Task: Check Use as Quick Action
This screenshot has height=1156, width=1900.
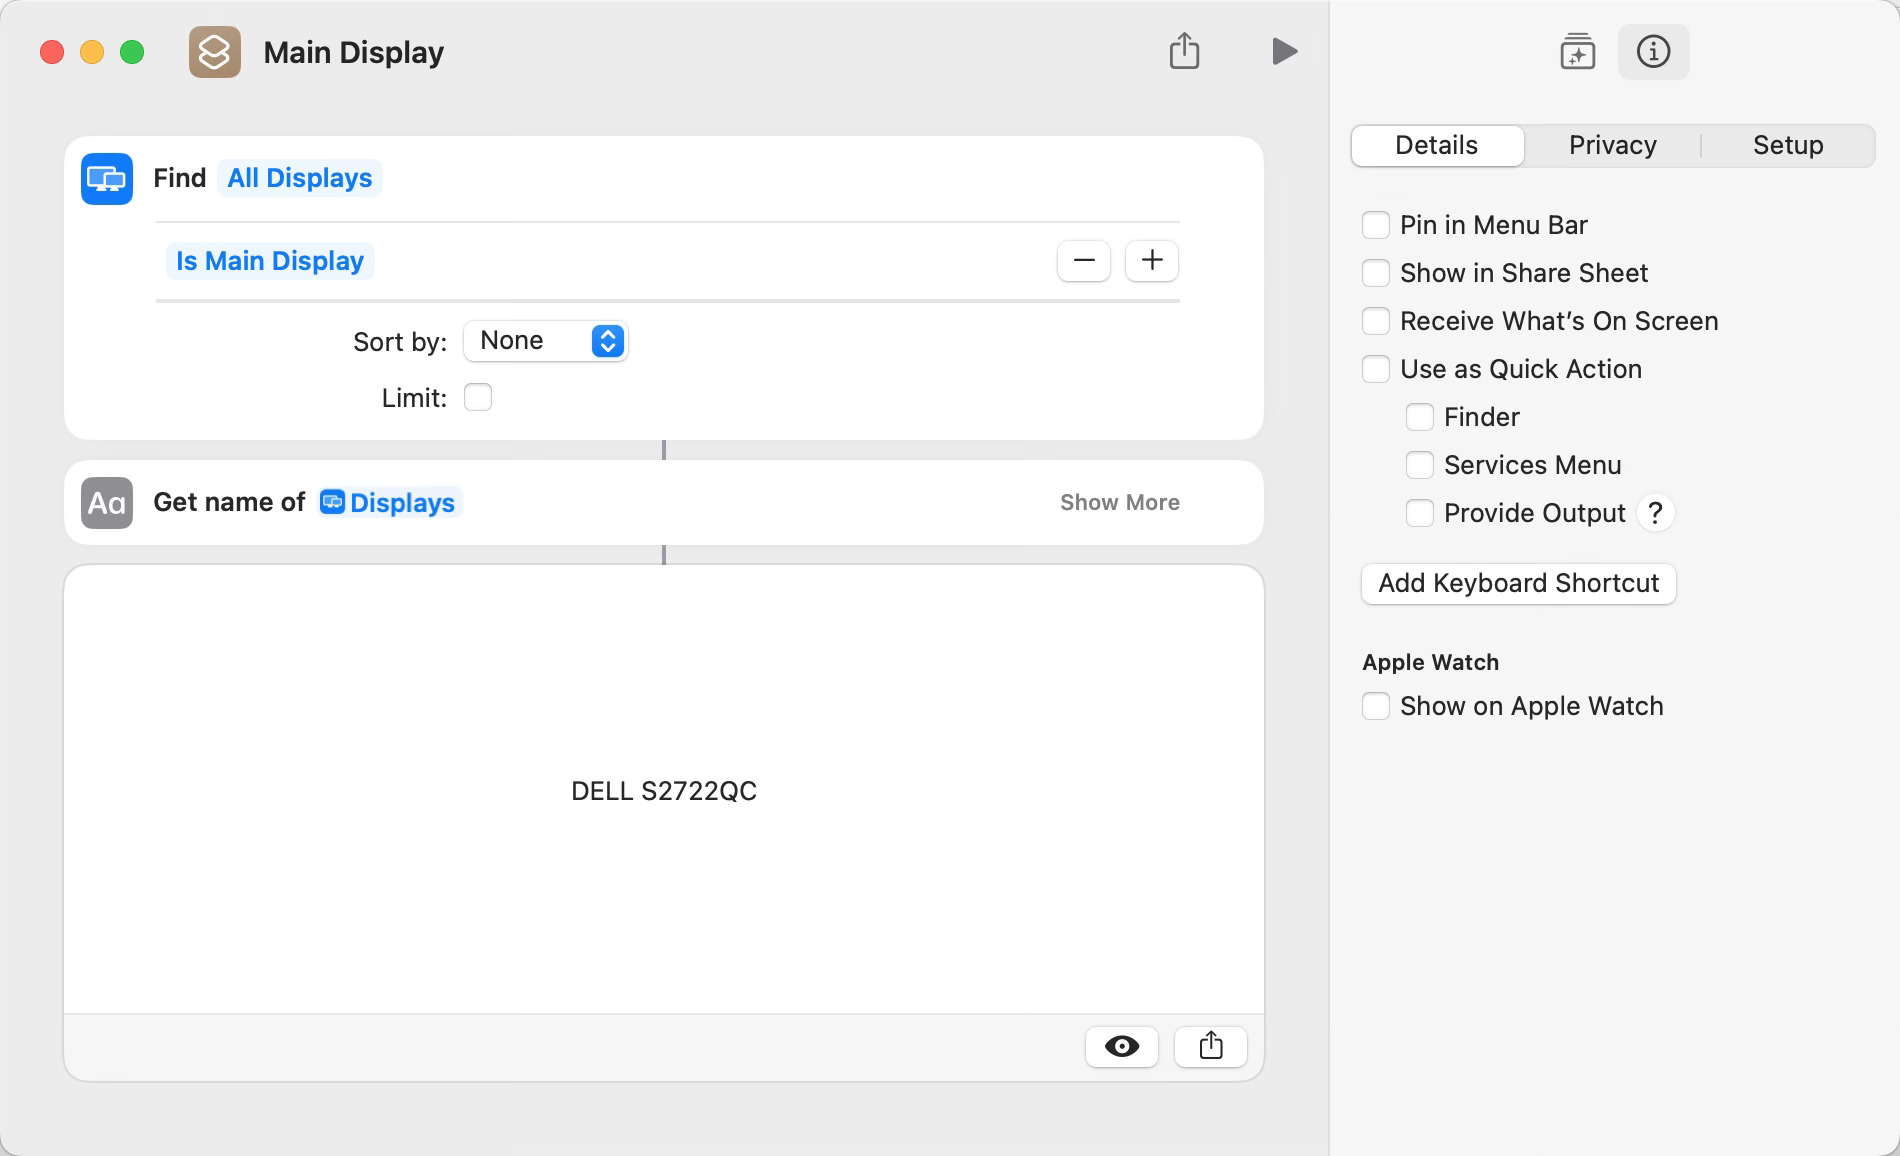Action: point(1376,369)
